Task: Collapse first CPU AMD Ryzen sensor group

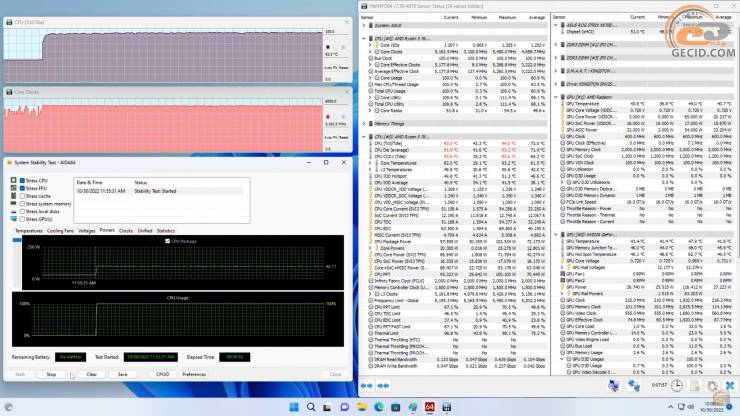Action: click(x=364, y=38)
